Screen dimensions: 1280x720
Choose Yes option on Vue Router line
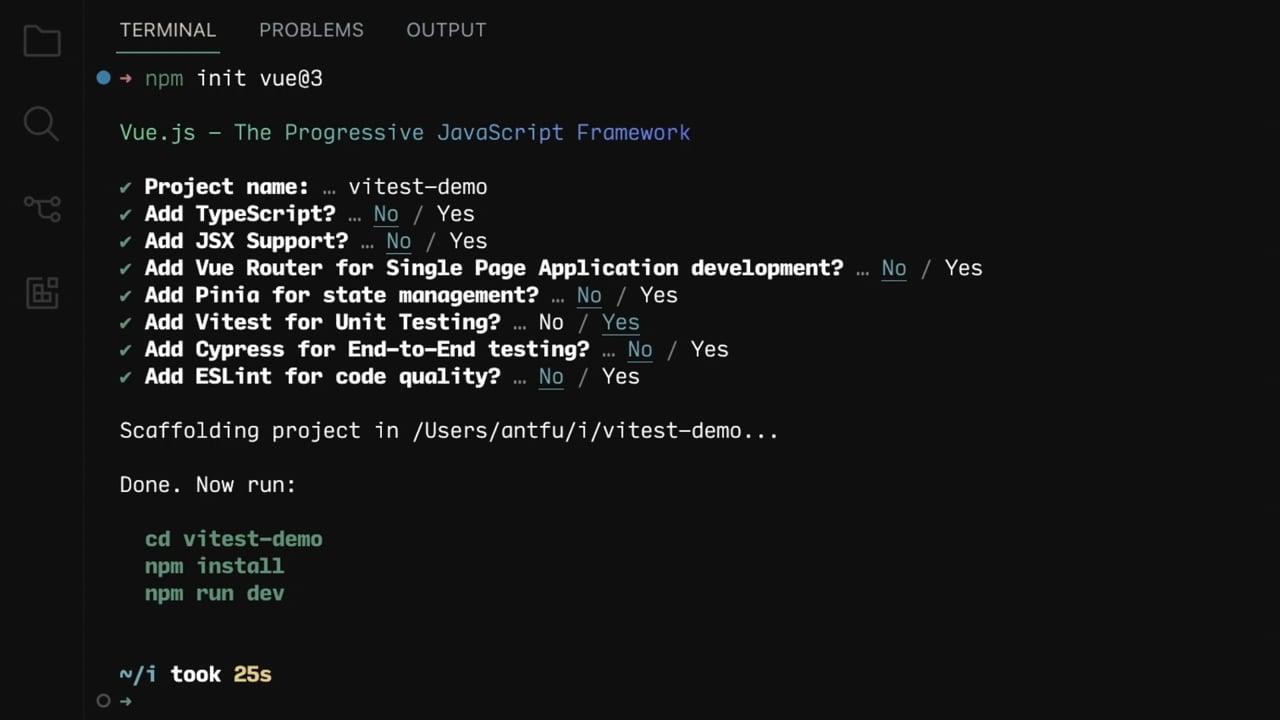[x=963, y=268]
